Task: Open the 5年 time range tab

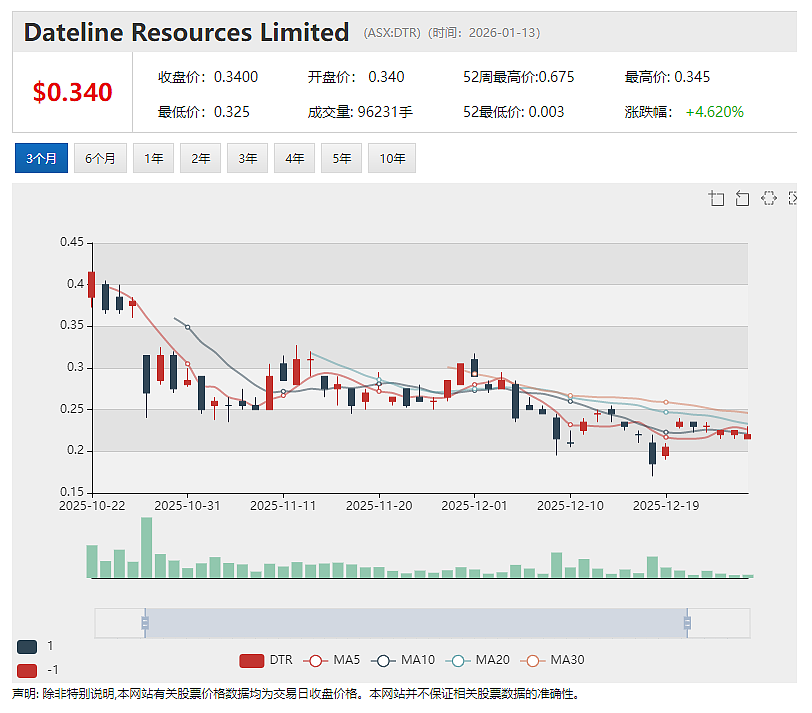Action: [341, 158]
